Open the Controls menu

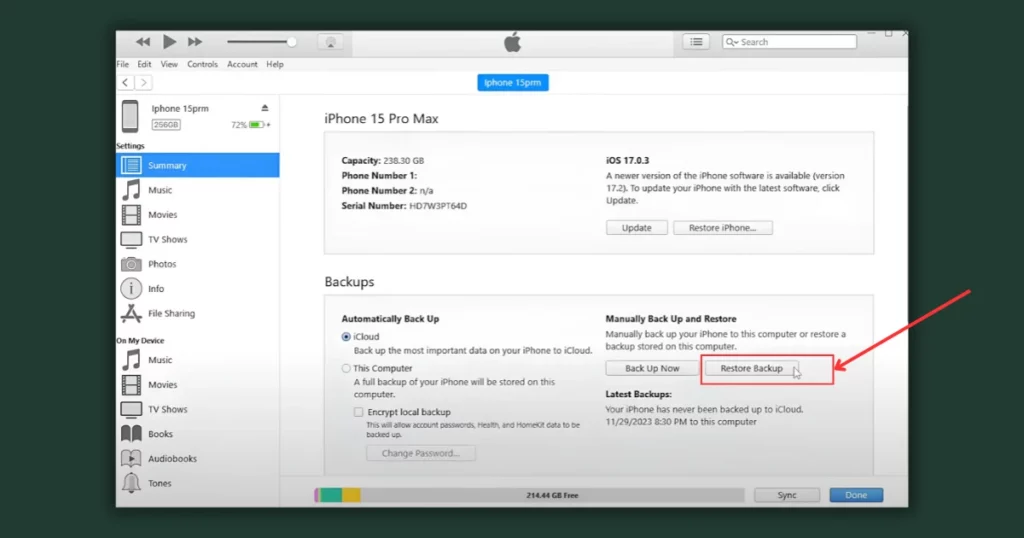202,64
